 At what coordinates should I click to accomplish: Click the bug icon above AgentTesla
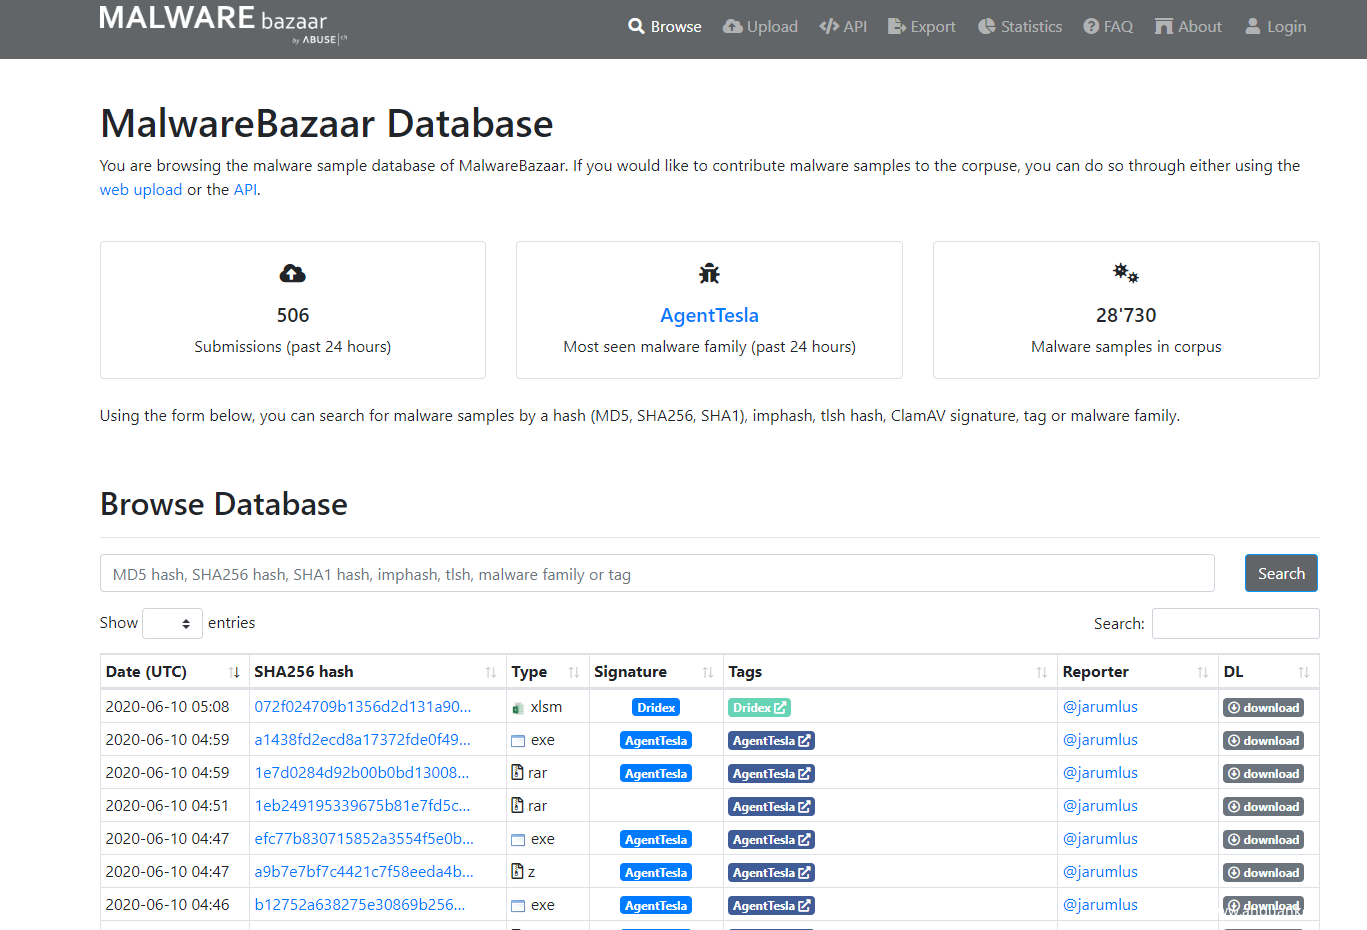709,274
